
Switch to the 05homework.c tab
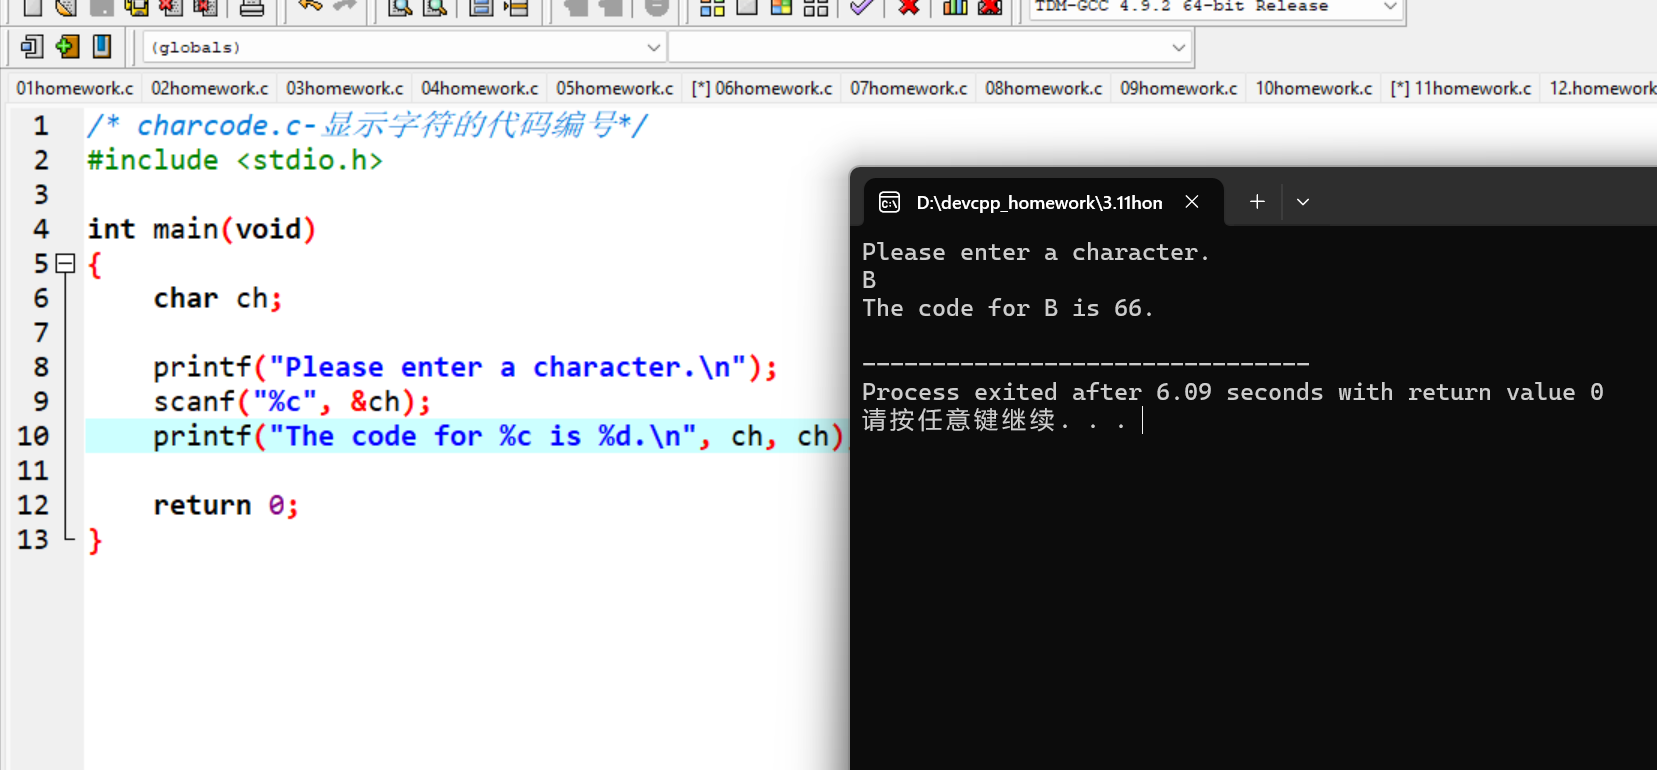(x=614, y=88)
